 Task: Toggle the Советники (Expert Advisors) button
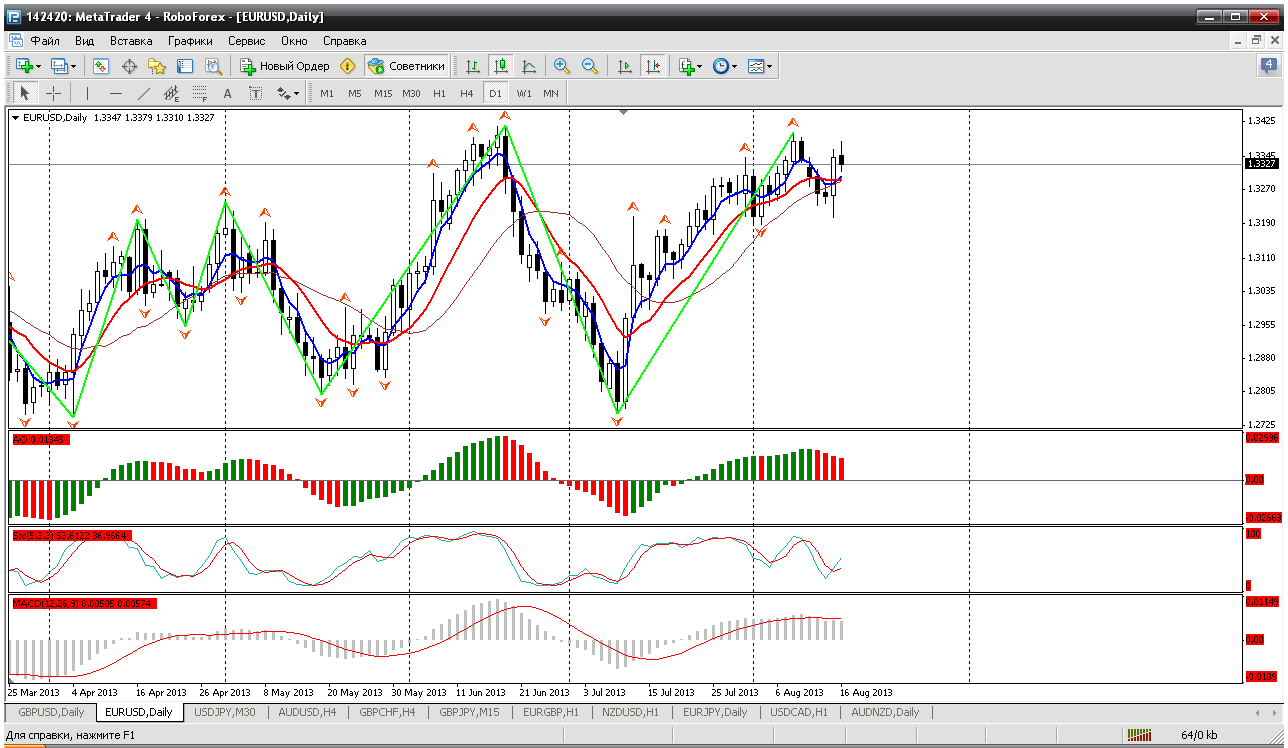407,66
